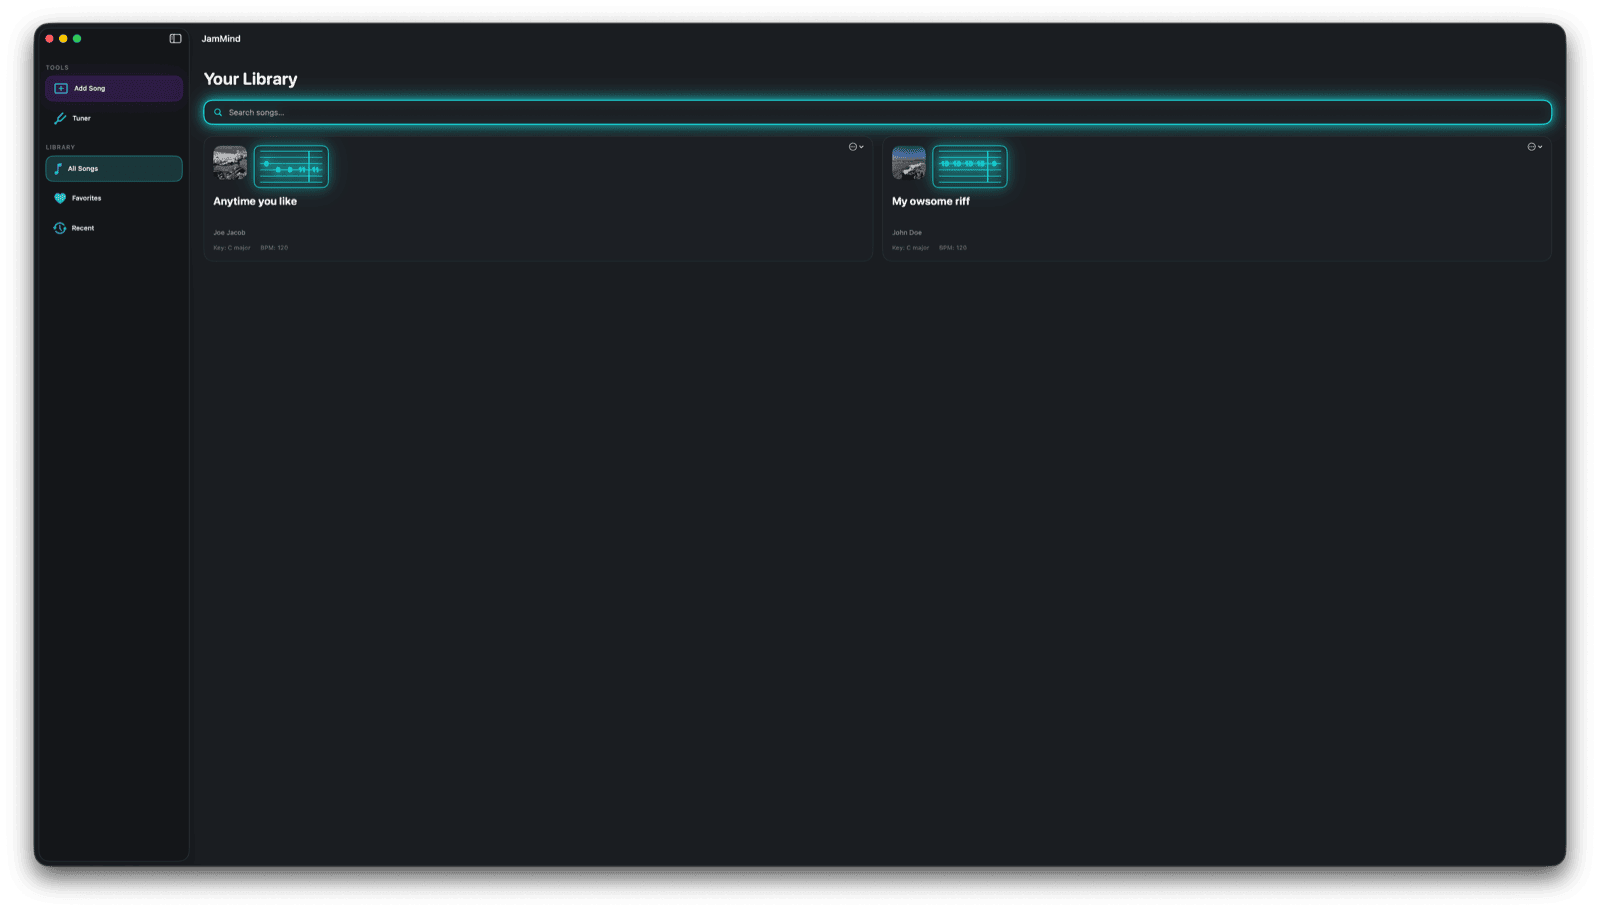Open options menu for Anytime you like
The image size is (1600, 911).
point(856,147)
